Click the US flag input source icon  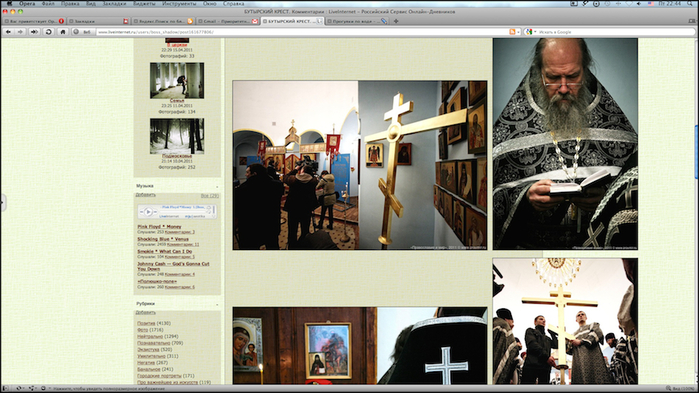point(651,4)
